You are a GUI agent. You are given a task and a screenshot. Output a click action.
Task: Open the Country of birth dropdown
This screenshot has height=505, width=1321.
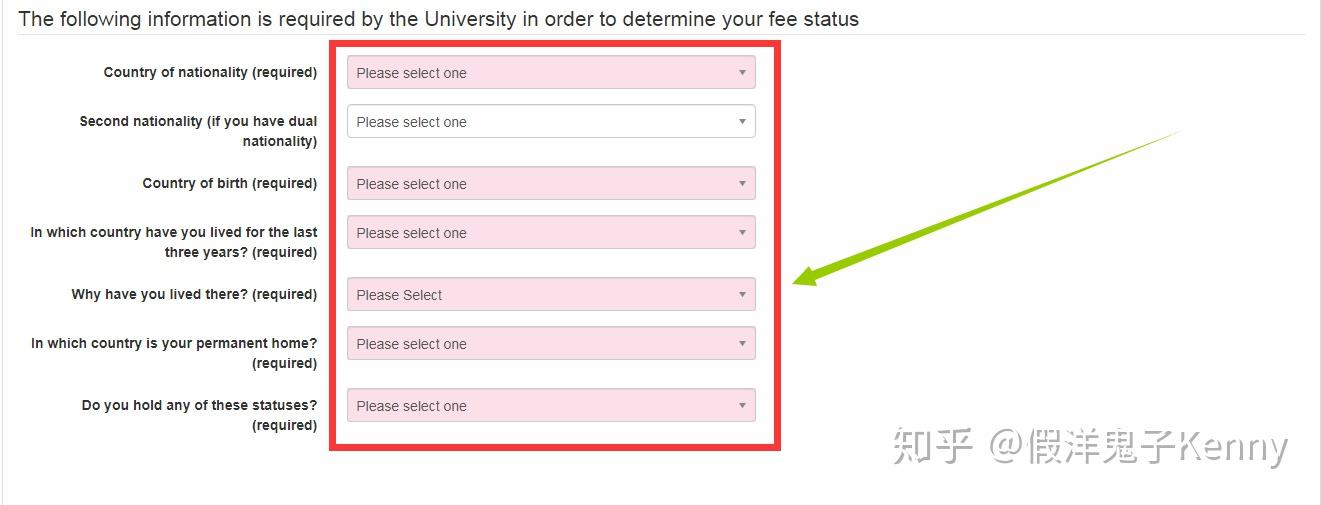550,184
